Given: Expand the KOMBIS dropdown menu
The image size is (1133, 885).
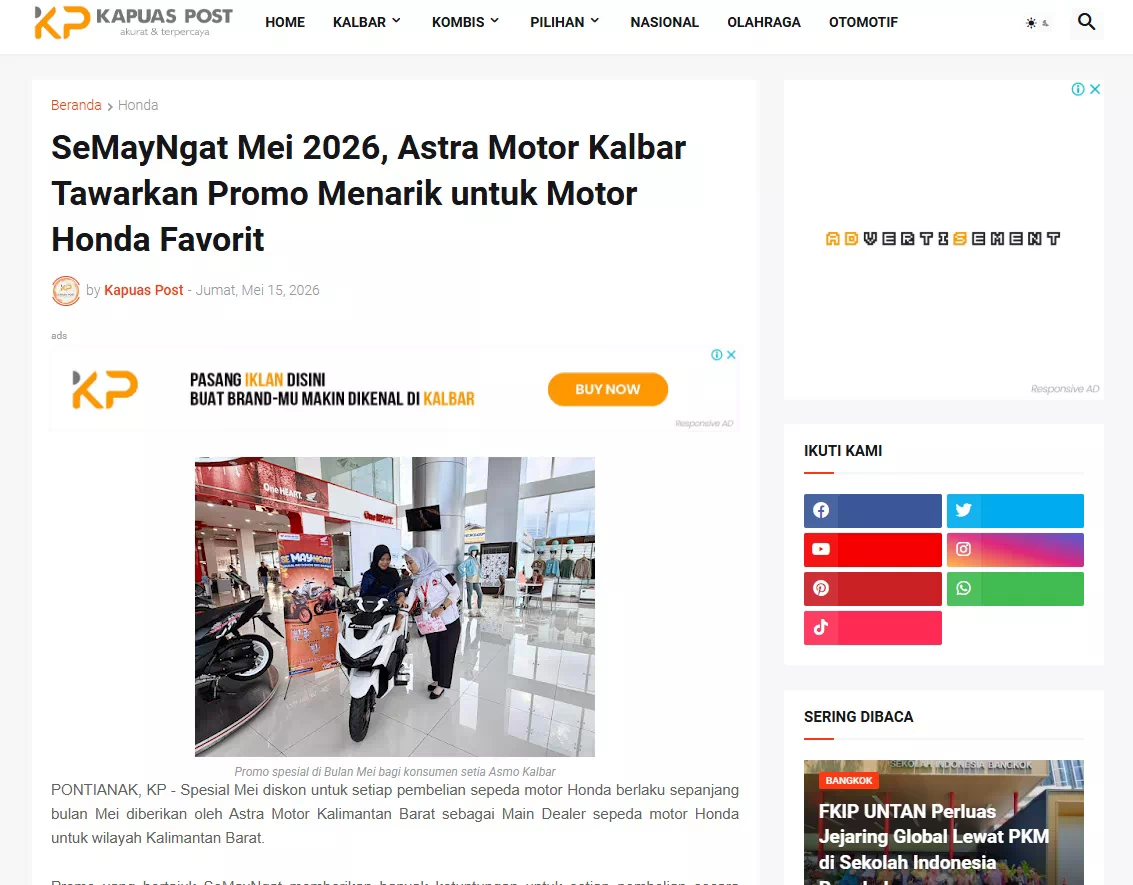Looking at the screenshot, I should coord(466,22).
